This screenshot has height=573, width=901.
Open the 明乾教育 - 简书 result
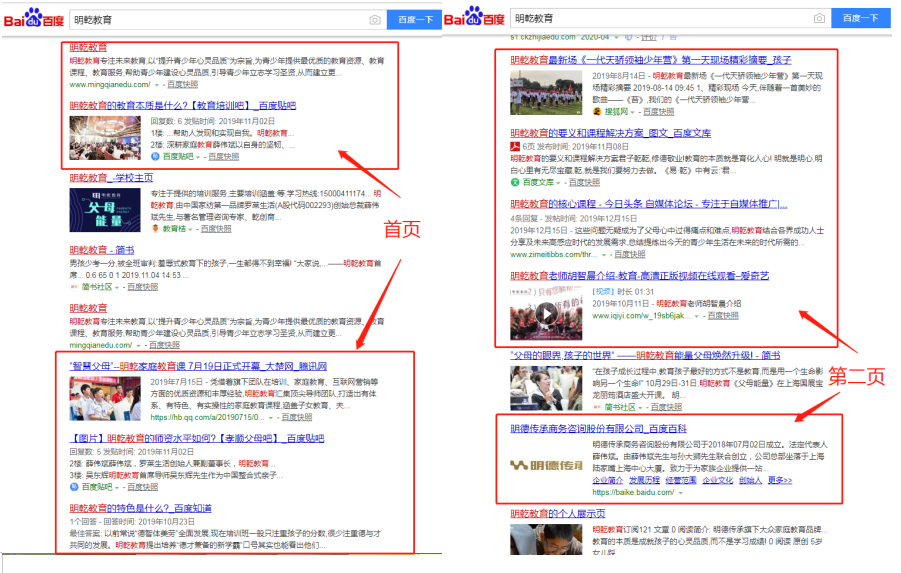pyautogui.click(x=102, y=250)
